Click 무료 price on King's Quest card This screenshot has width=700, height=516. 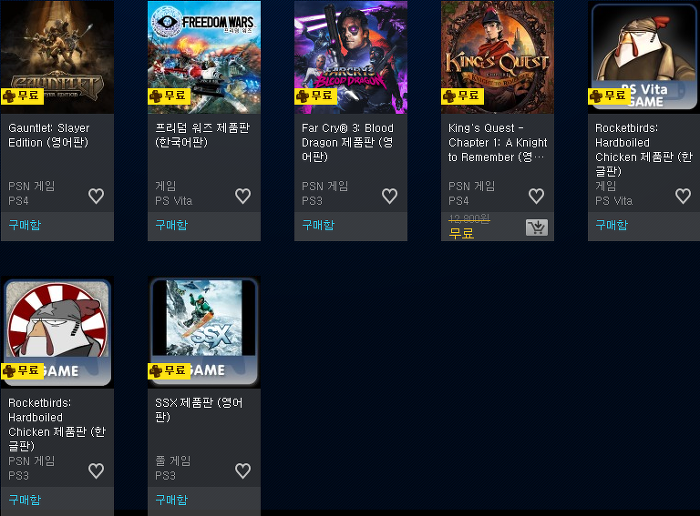coord(461,233)
